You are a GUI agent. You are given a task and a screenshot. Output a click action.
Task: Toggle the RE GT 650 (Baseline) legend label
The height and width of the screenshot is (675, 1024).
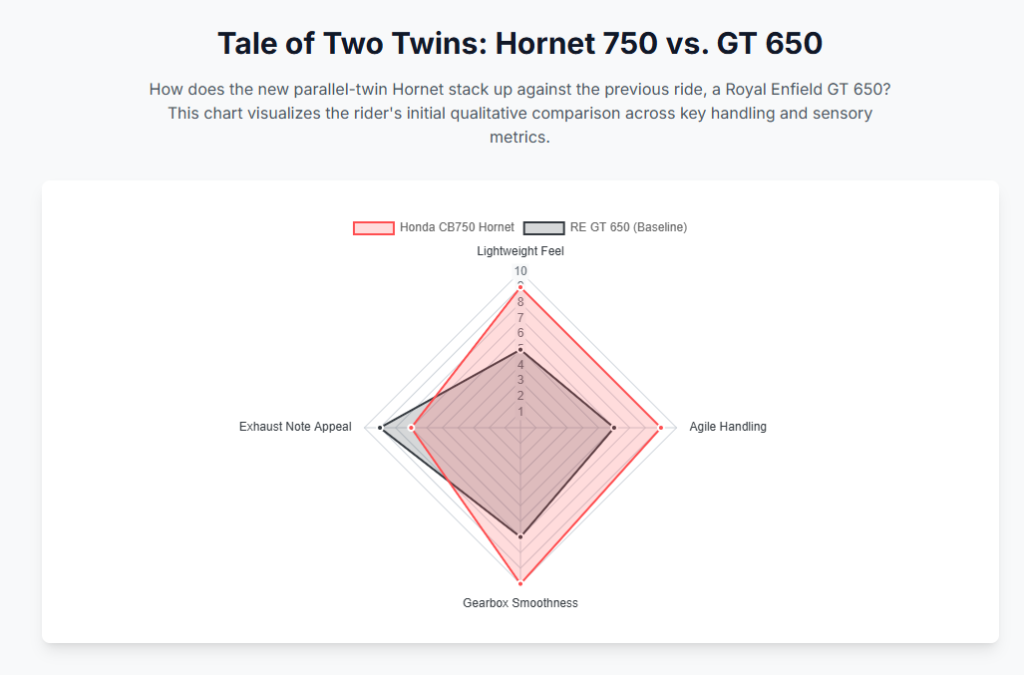click(x=628, y=228)
